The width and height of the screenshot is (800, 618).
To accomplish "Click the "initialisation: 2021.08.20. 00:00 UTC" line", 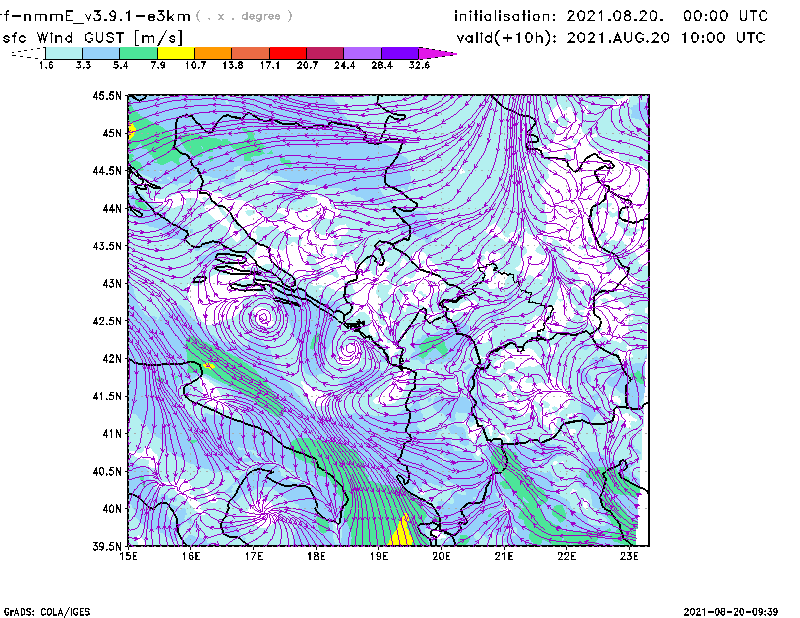I will click(x=611, y=16).
